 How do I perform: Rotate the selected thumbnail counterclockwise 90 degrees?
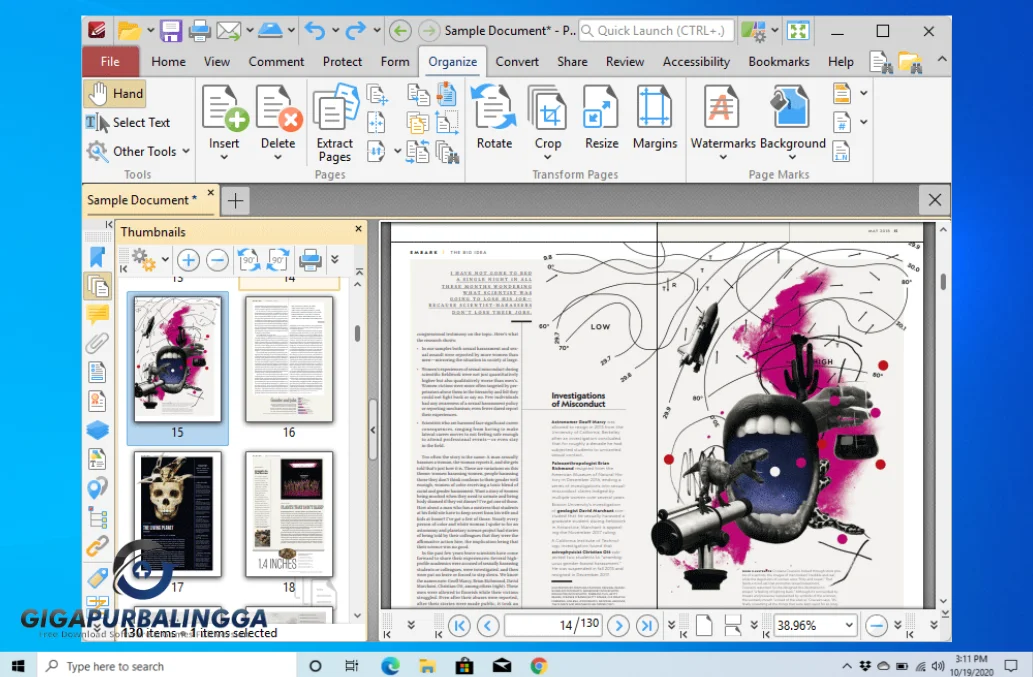click(x=248, y=260)
